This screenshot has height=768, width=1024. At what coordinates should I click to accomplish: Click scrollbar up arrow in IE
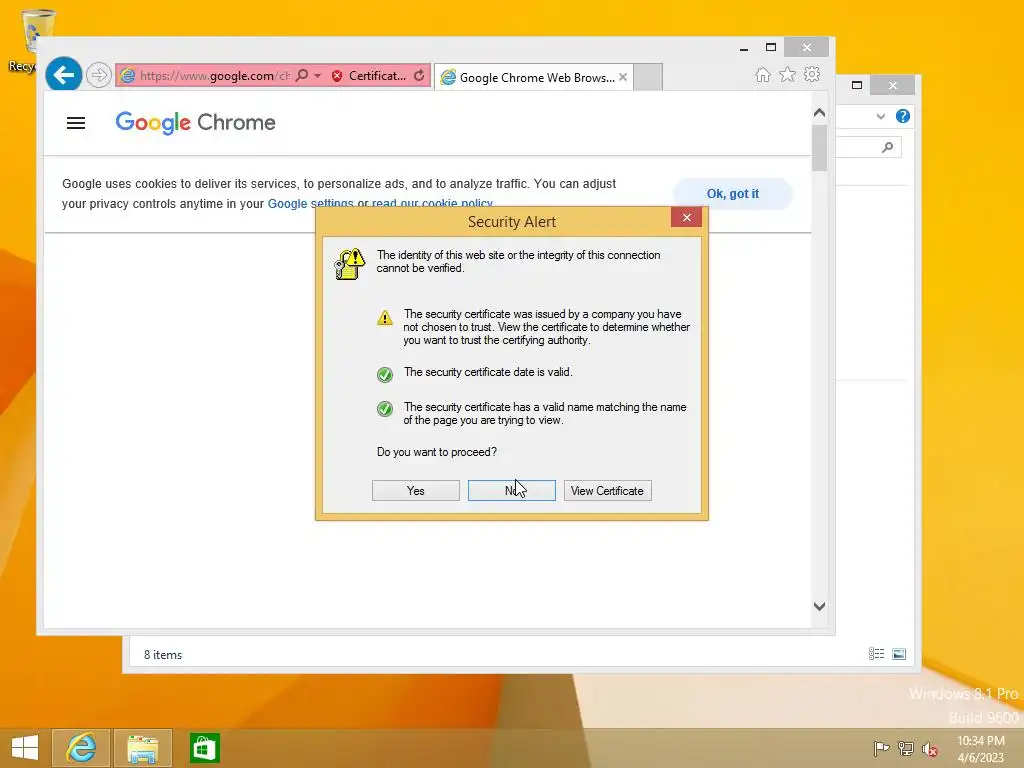point(820,113)
